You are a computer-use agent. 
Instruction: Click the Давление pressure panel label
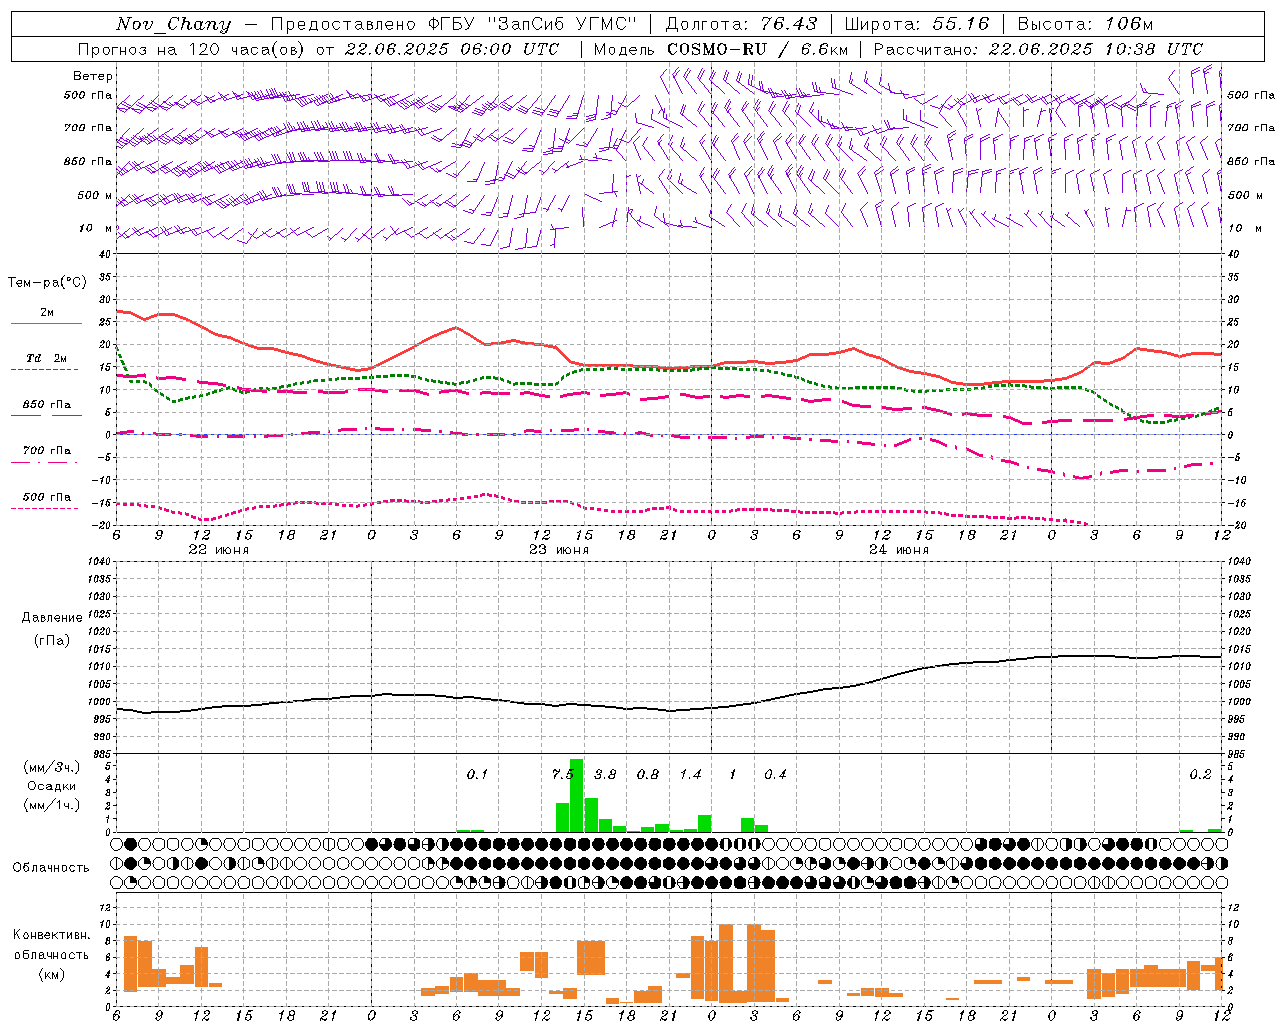(52, 618)
